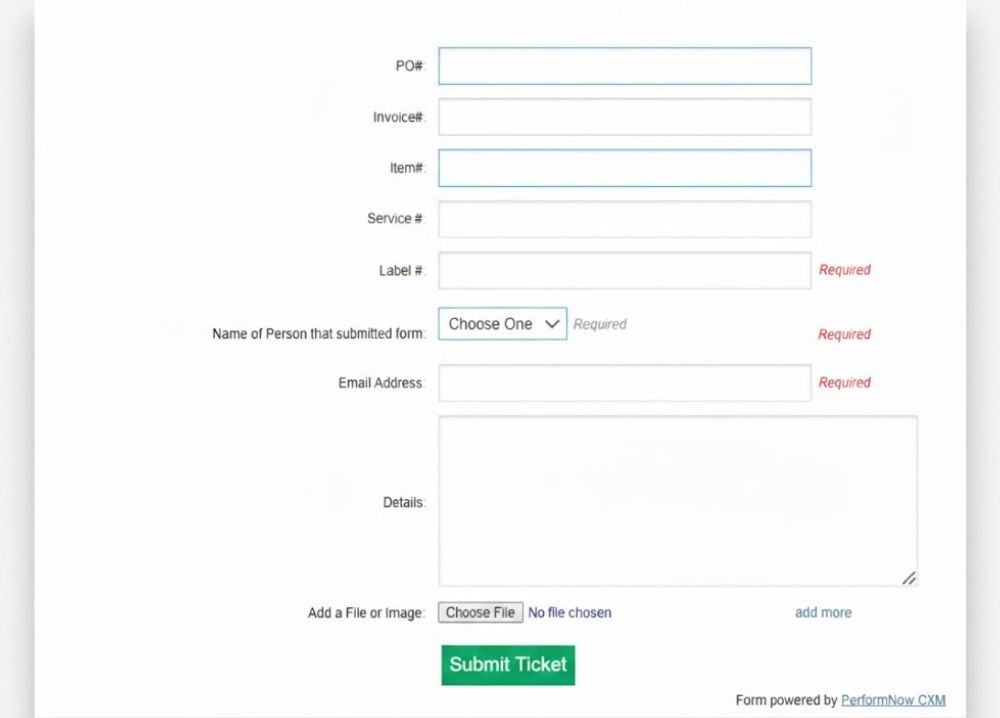The height and width of the screenshot is (718, 1000).
Task: Click the Service # input field
Action: pos(624,219)
